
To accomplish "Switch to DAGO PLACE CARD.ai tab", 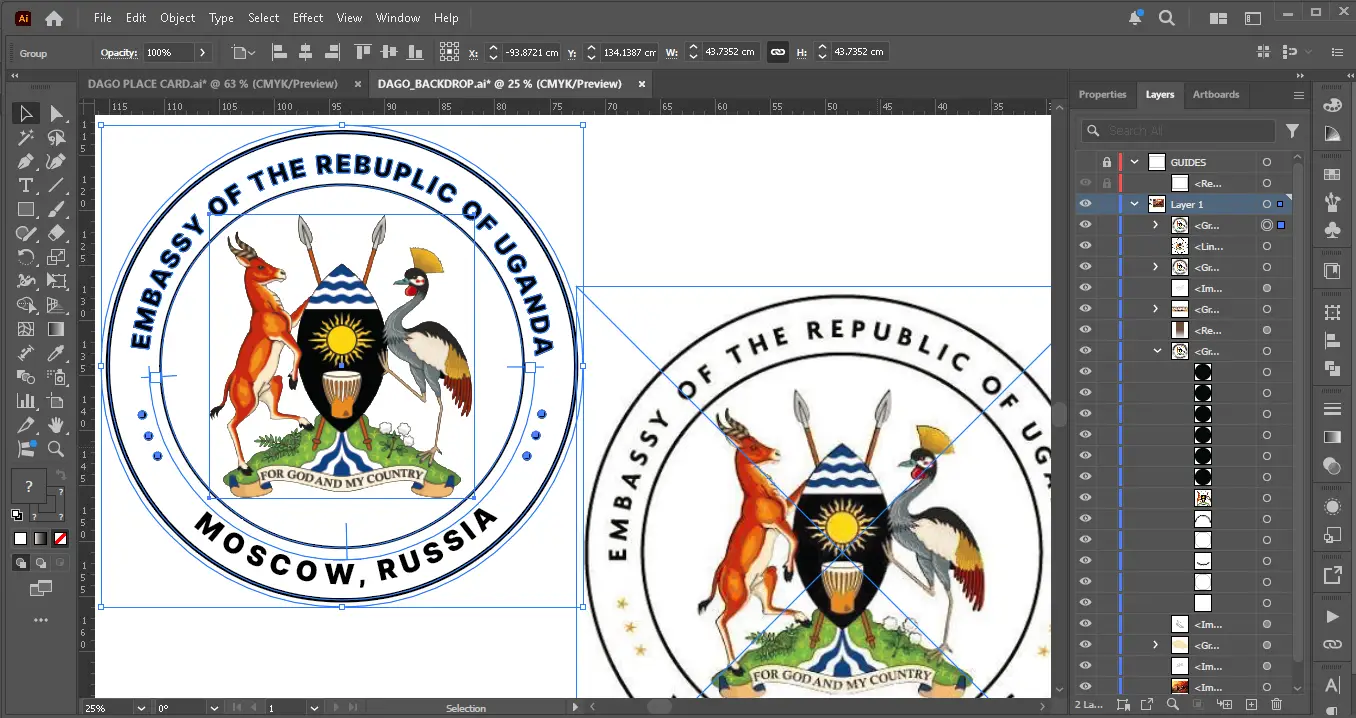I will click(213, 84).
